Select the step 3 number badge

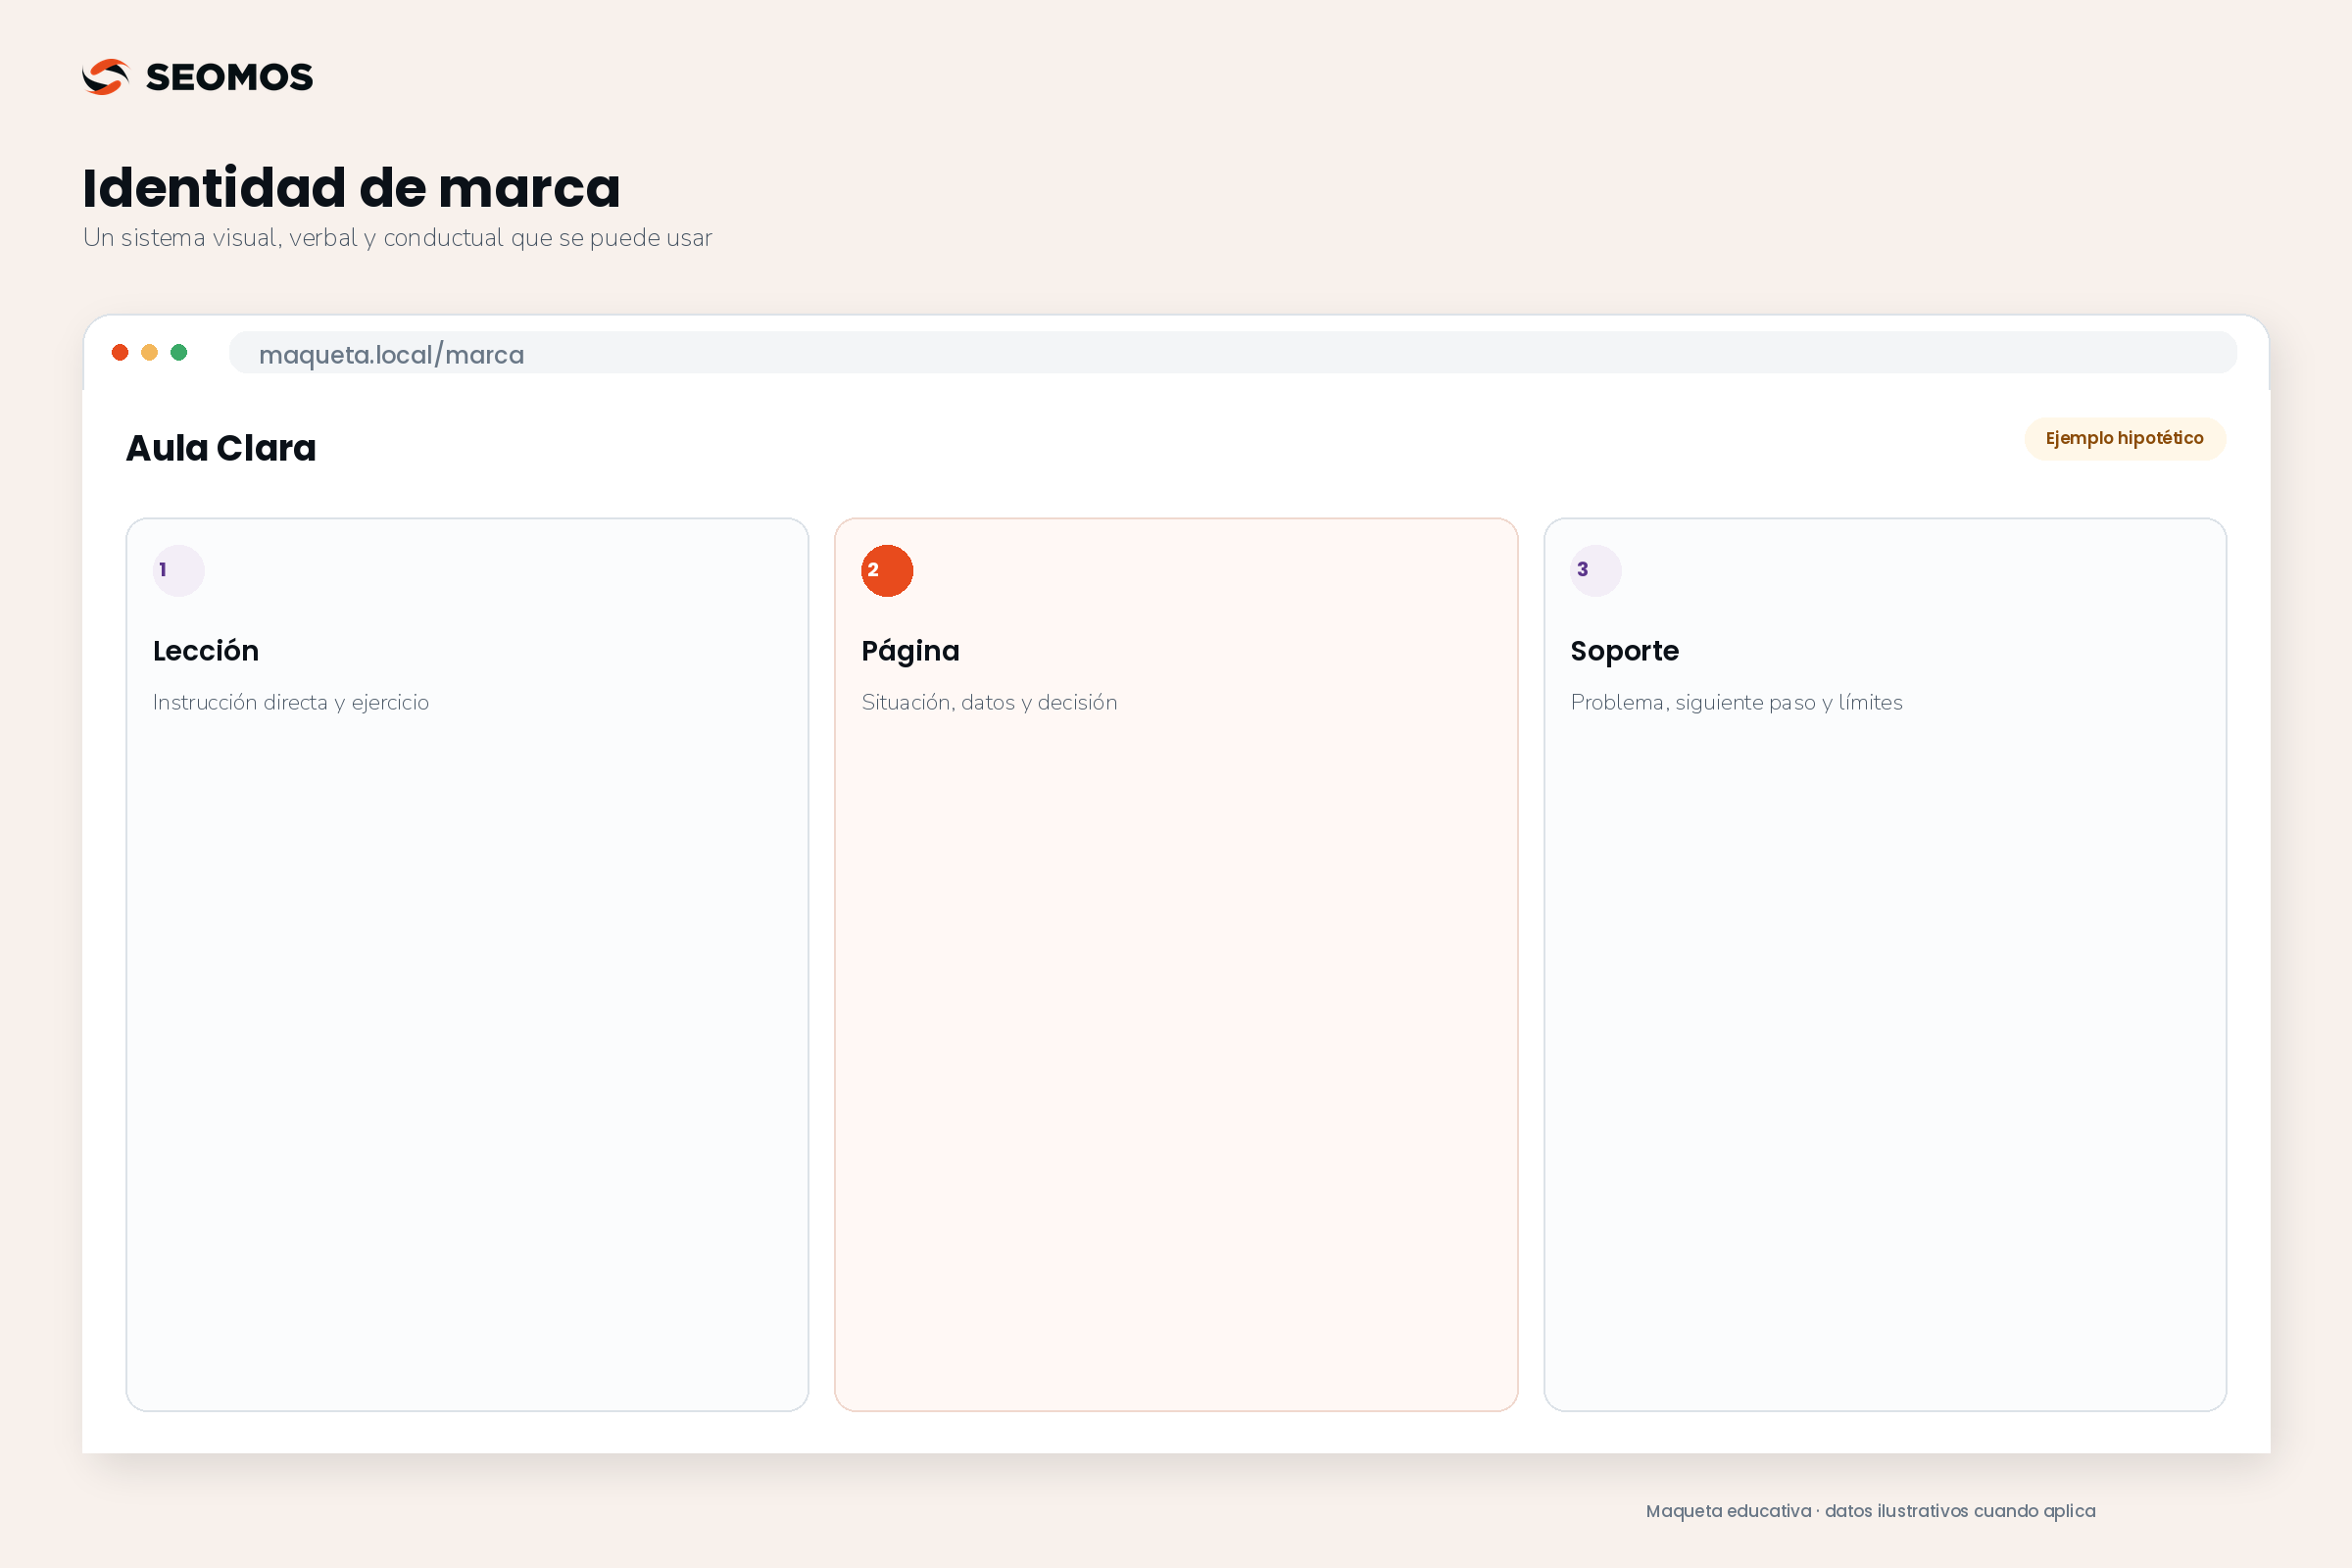click(1596, 571)
